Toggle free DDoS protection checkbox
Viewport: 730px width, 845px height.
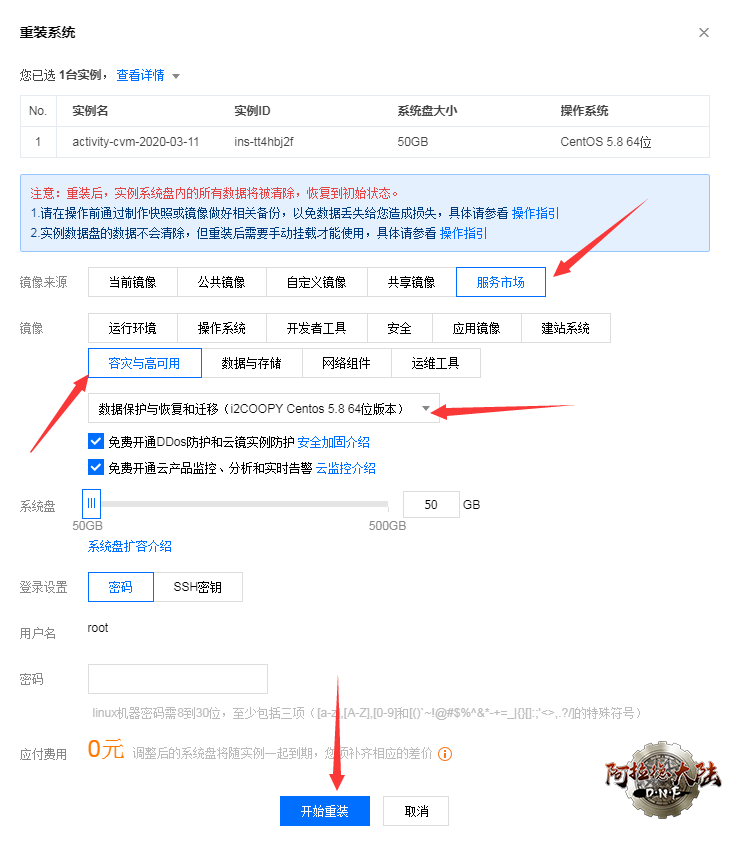pyautogui.click(x=96, y=441)
